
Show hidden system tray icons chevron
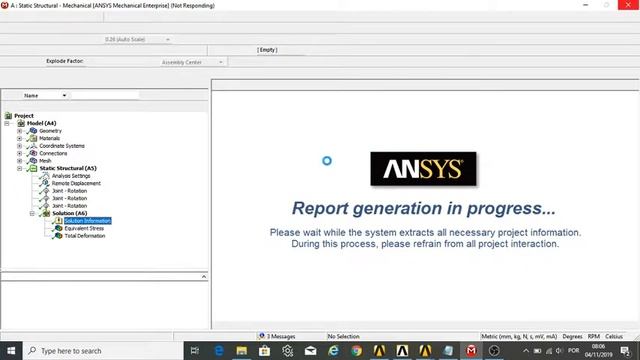(x=526, y=351)
